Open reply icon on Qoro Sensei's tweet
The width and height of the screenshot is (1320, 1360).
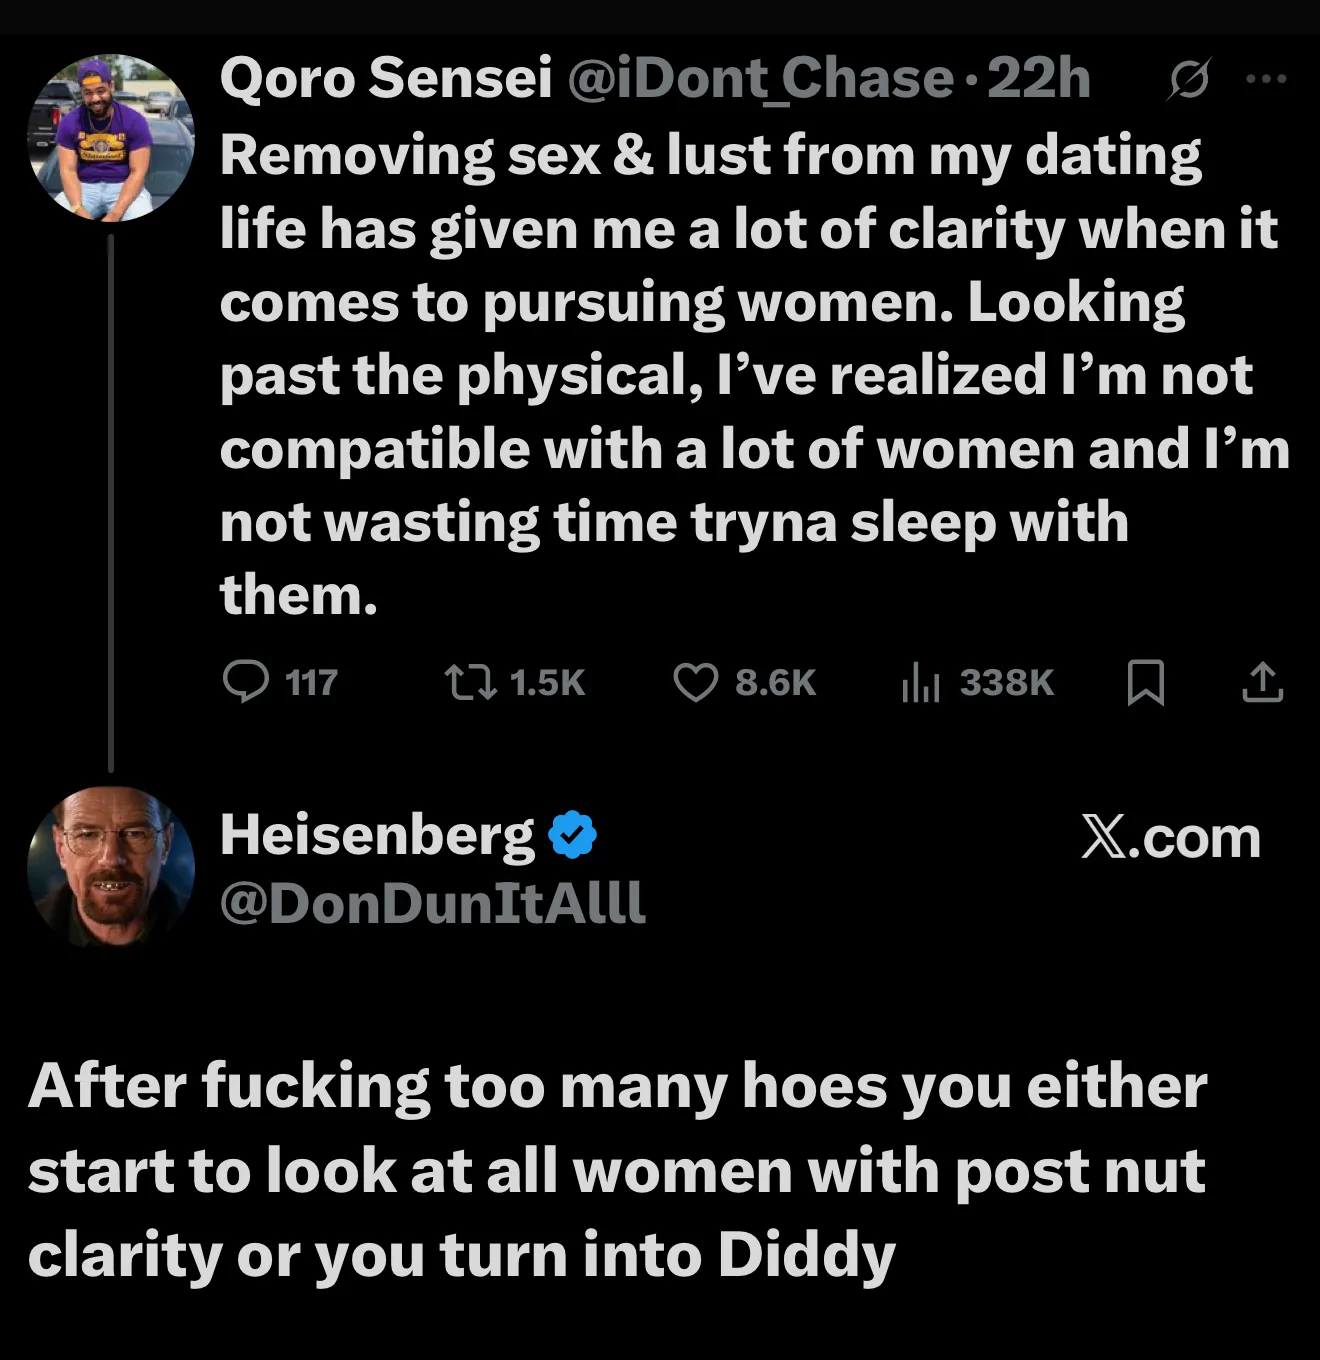pos(245,682)
